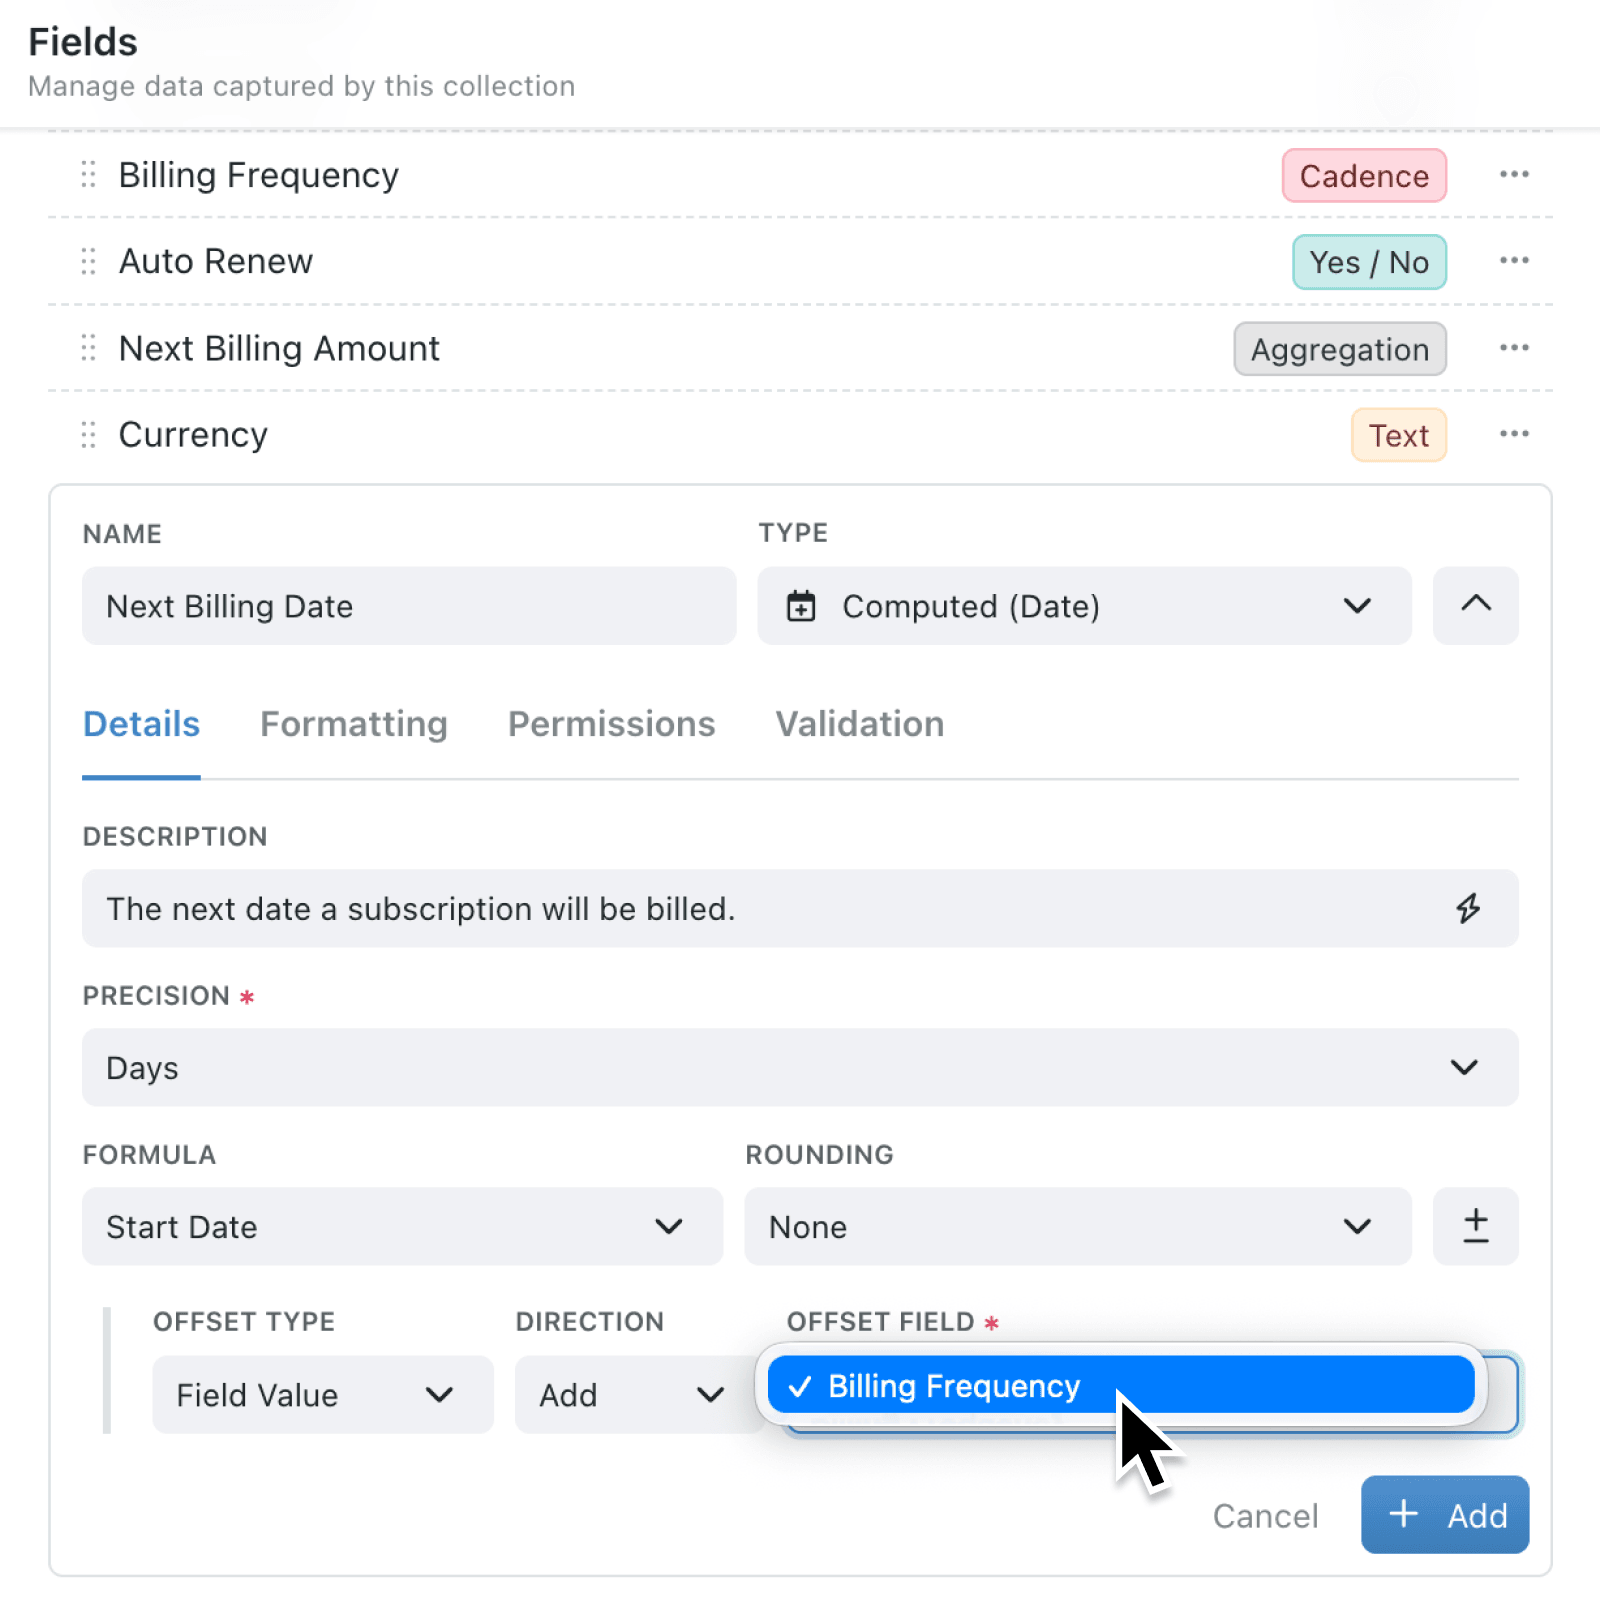
Task: Switch to the Validation tab
Action: pyautogui.click(x=859, y=723)
